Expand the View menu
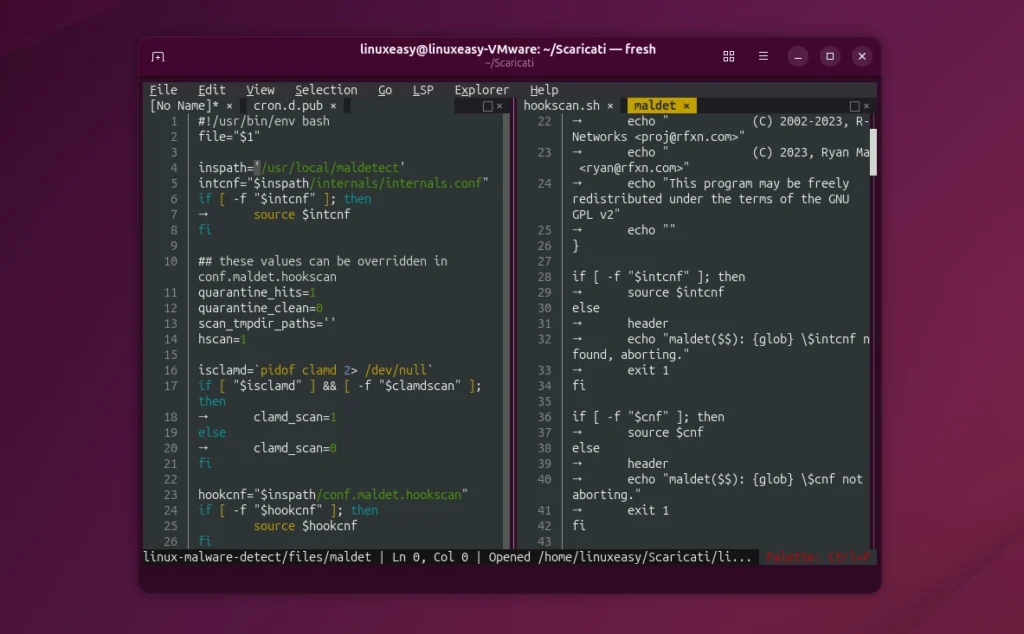 [x=260, y=89]
